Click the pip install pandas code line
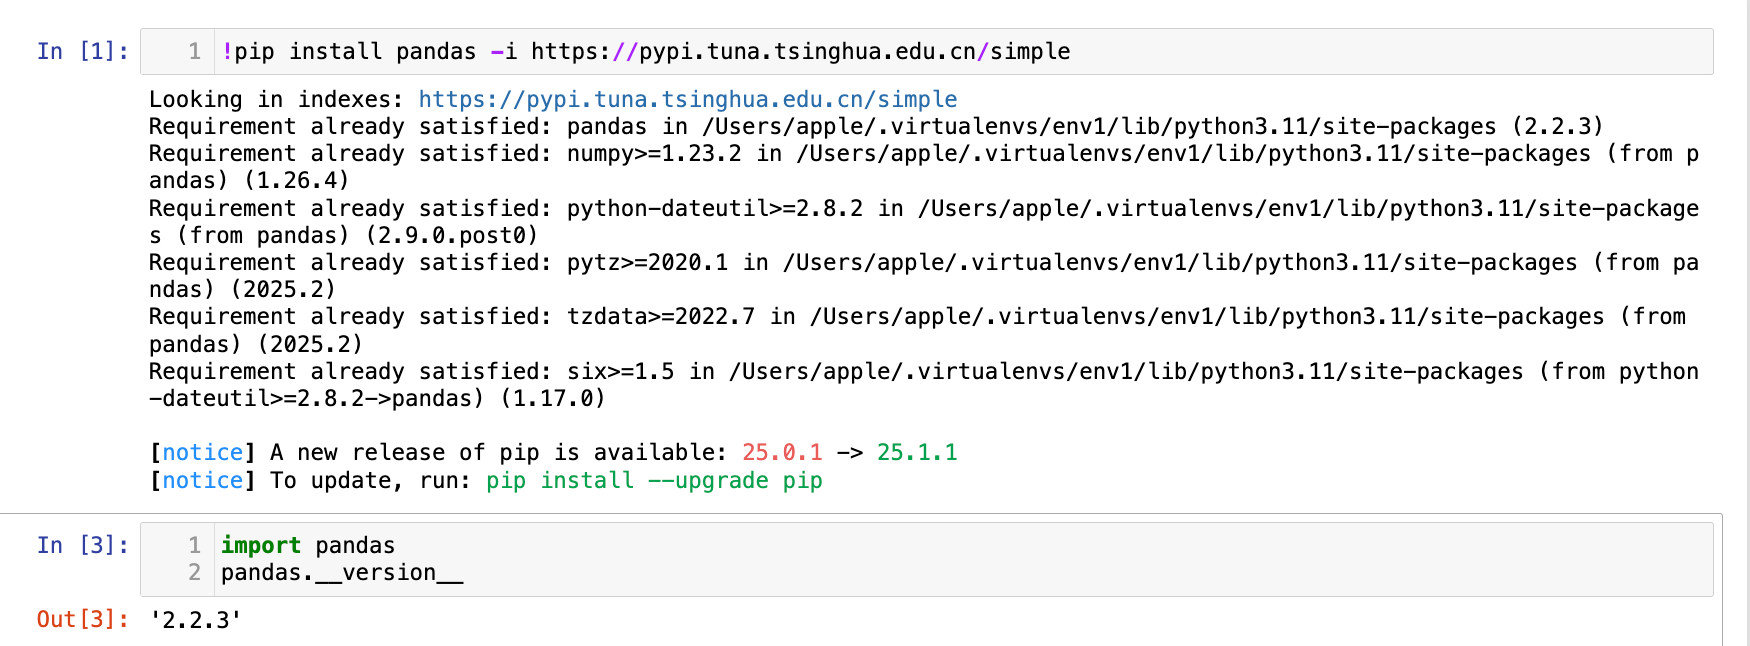 coord(645,51)
